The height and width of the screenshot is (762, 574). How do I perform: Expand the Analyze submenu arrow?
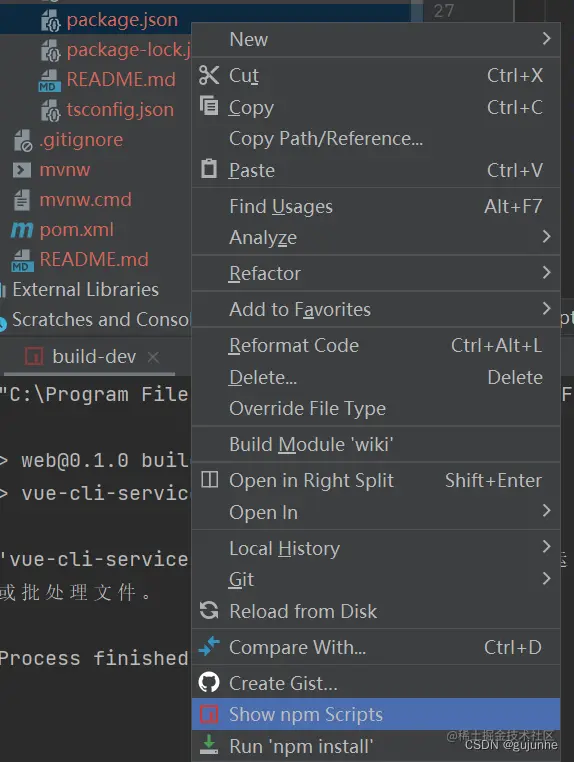[546, 237]
